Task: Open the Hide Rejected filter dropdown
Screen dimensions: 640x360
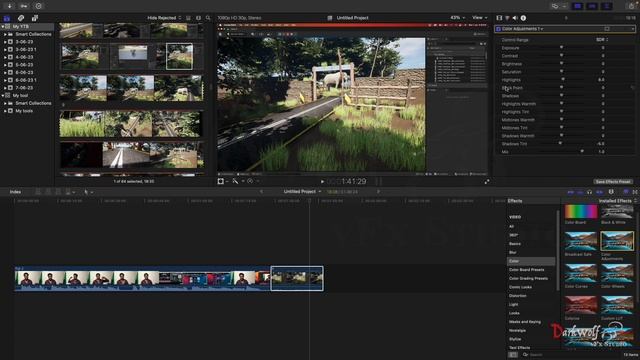Action: [x=164, y=18]
